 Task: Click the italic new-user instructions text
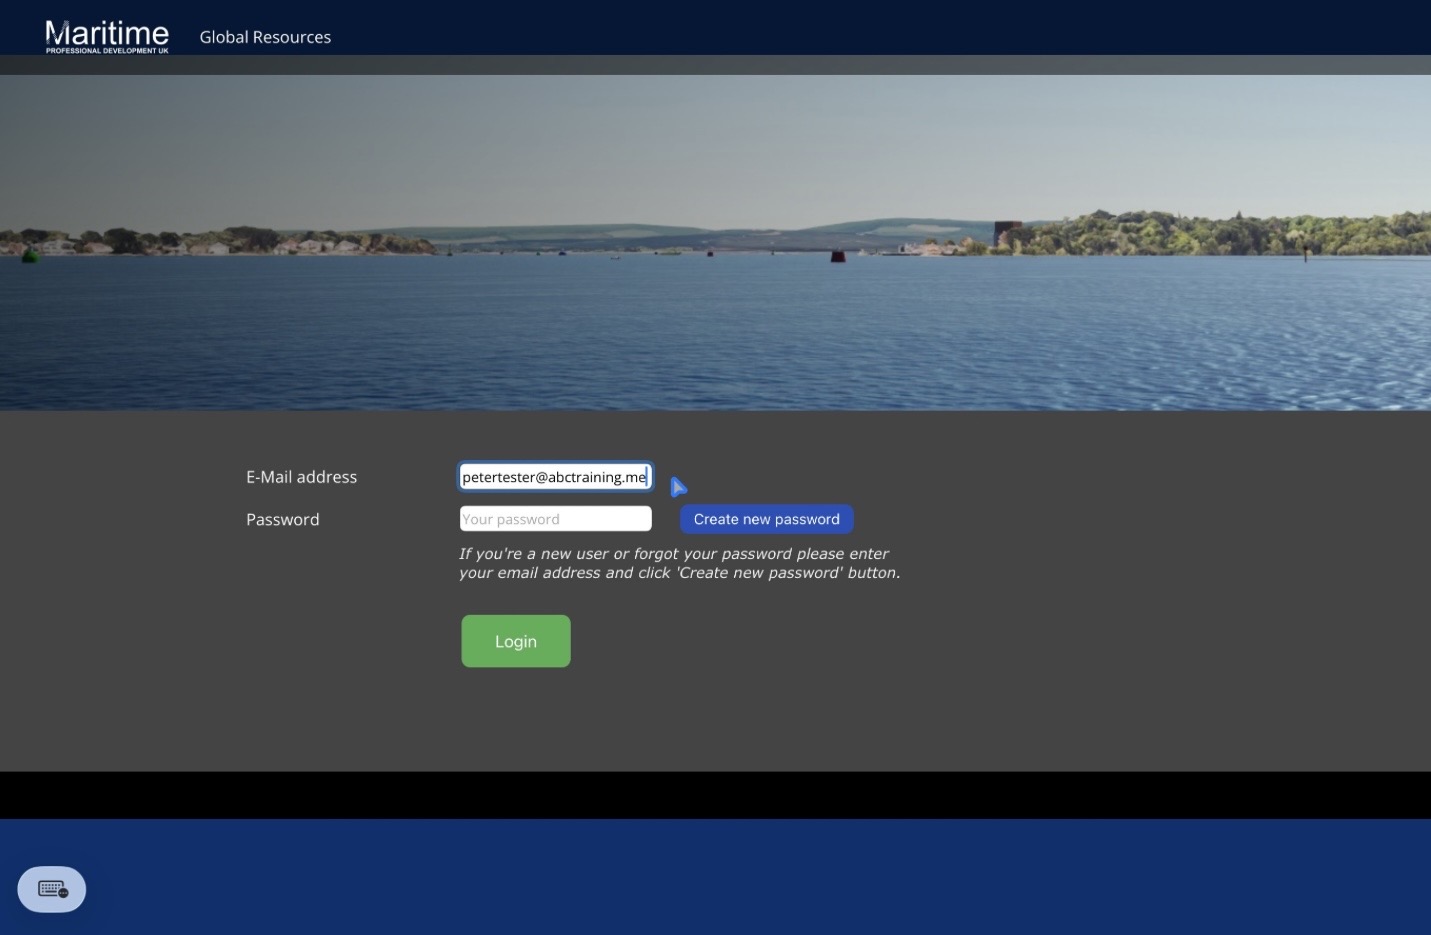(678, 562)
